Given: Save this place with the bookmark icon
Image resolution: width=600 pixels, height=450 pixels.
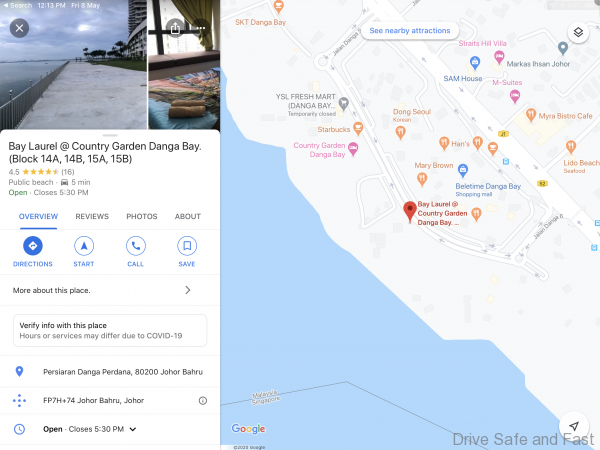Looking at the screenshot, I should click(x=187, y=246).
